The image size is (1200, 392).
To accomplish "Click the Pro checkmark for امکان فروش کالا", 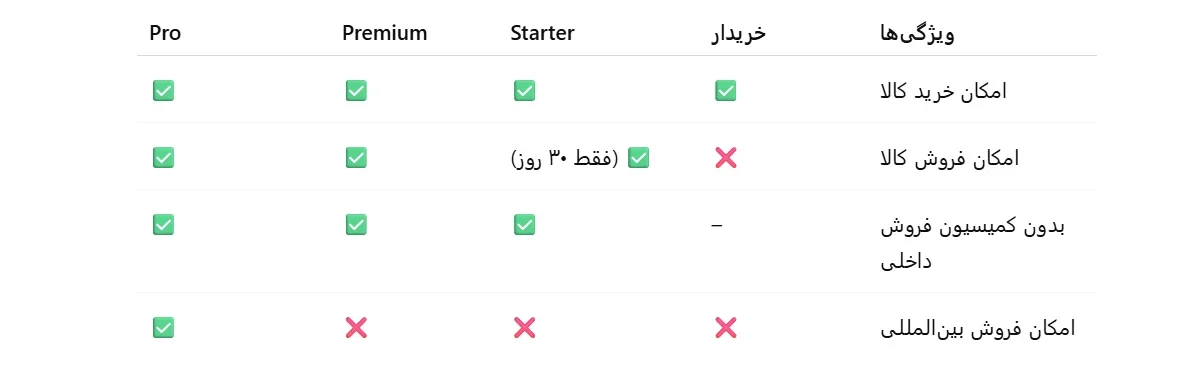I will [x=163, y=157].
